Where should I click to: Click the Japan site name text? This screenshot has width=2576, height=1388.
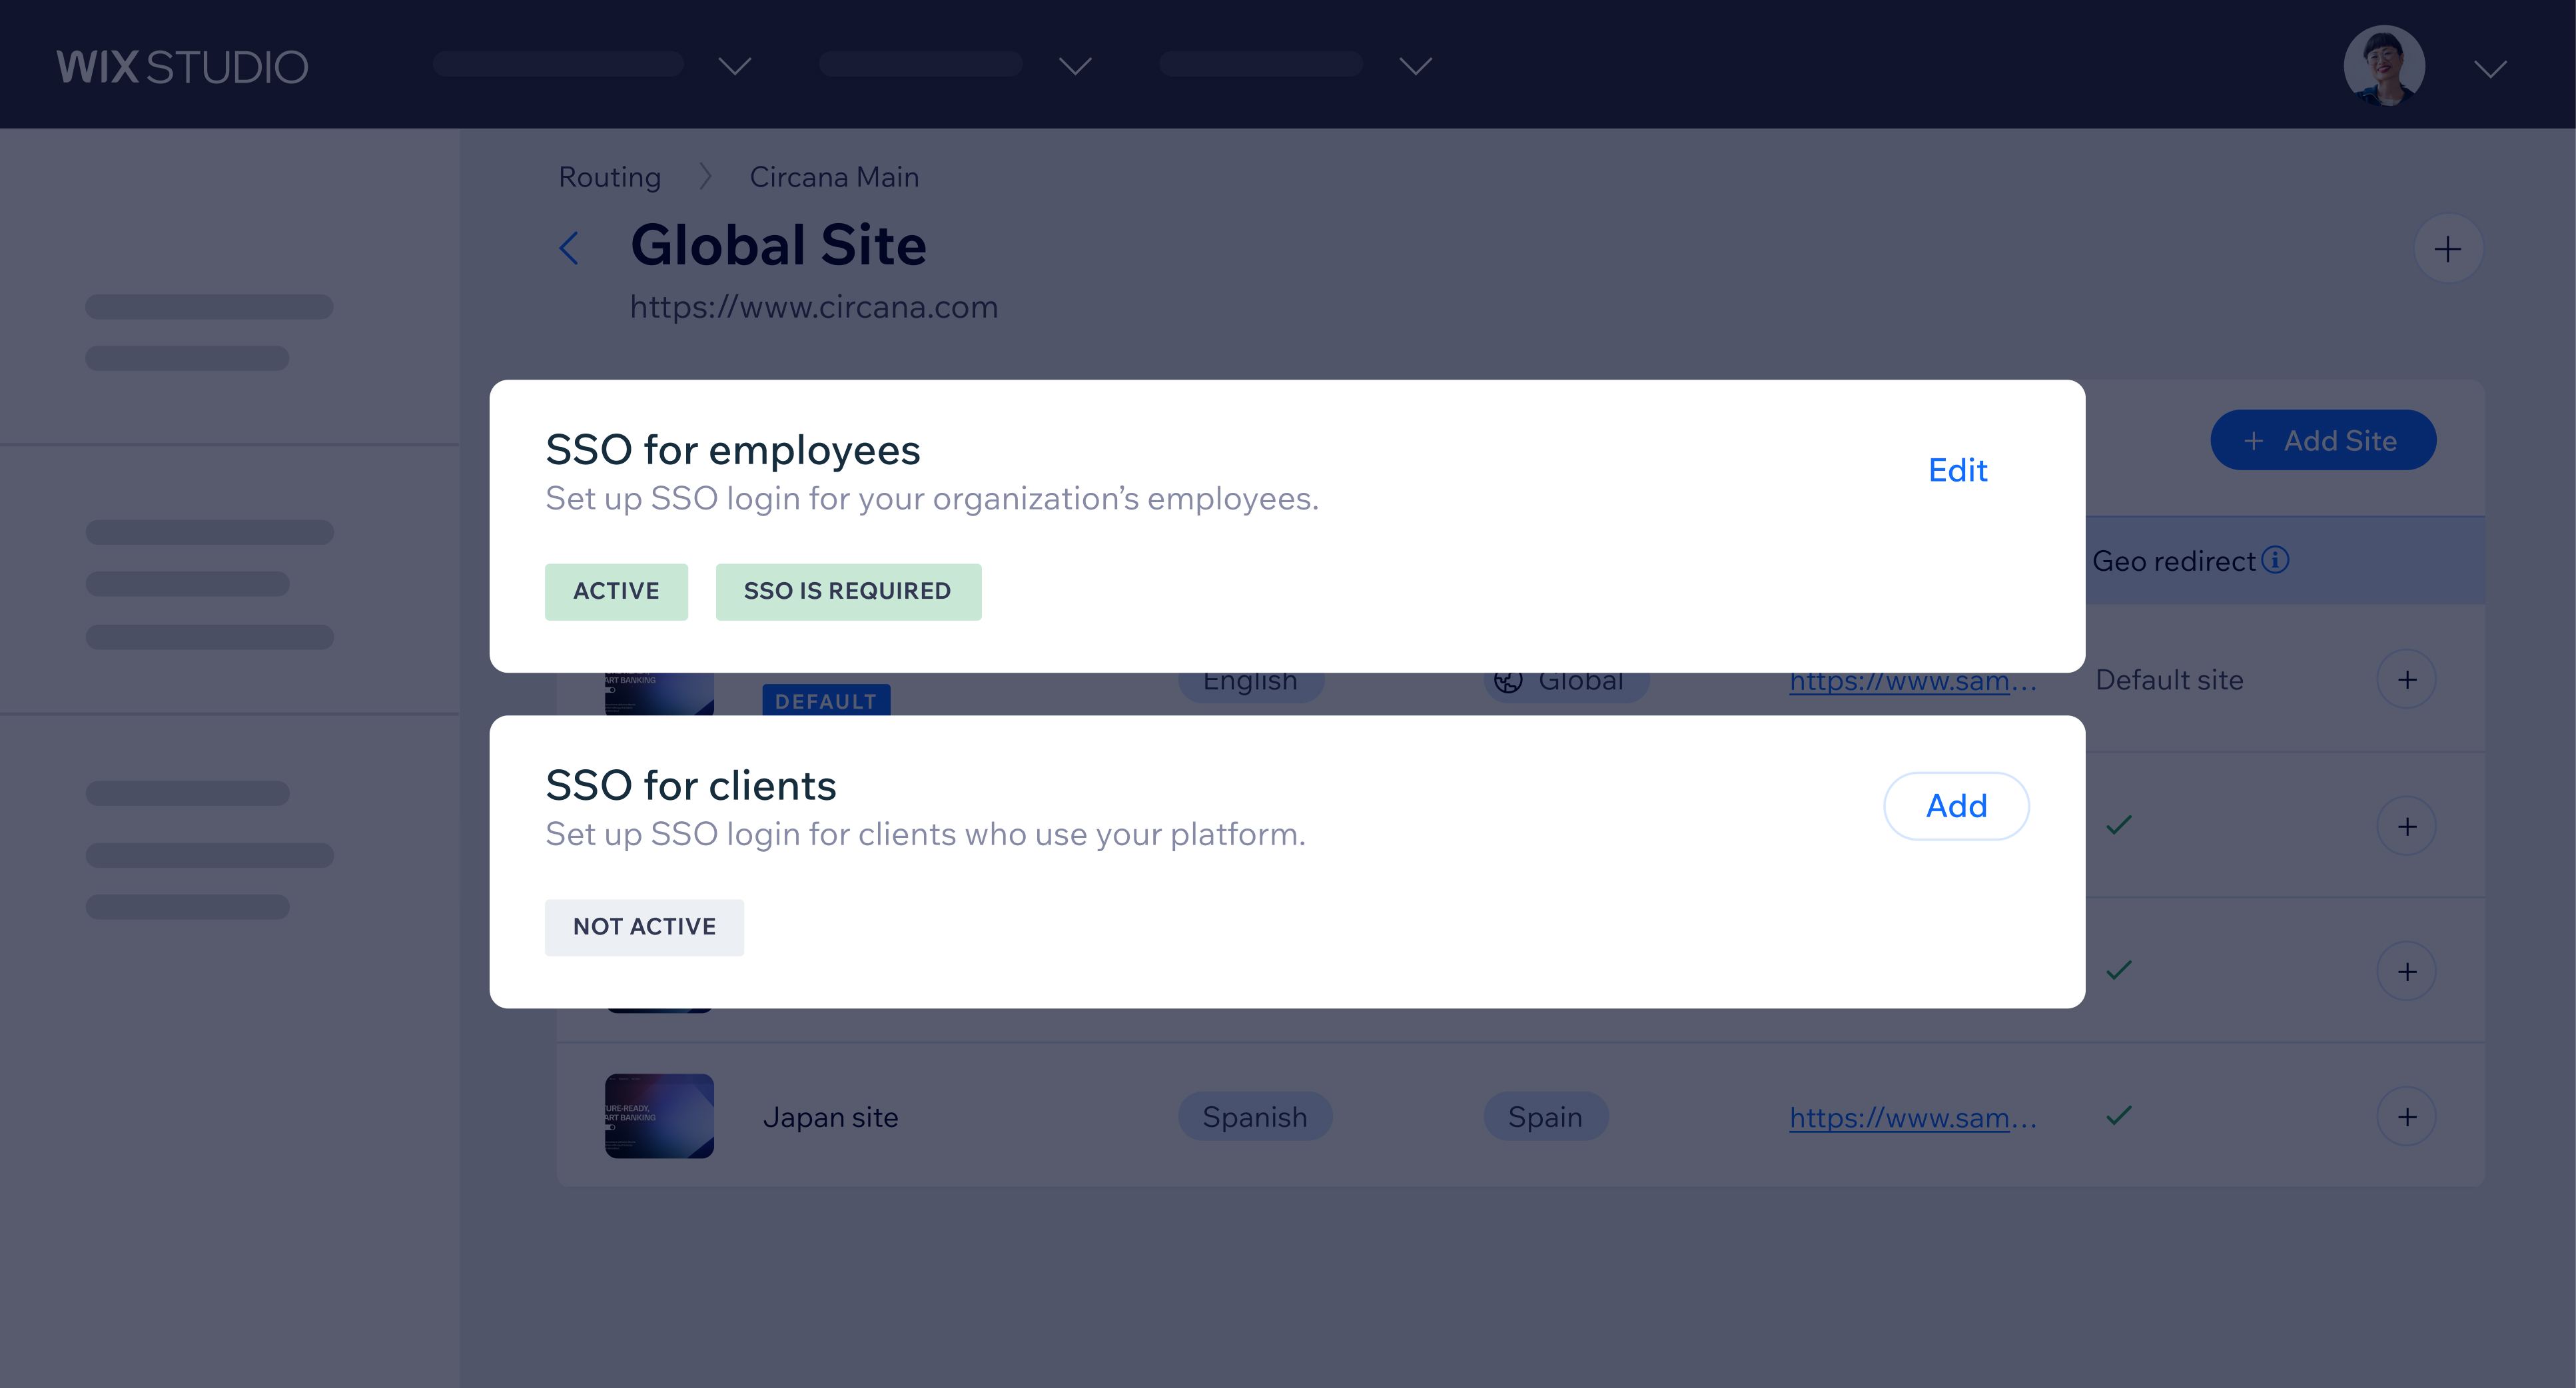pyautogui.click(x=830, y=1117)
